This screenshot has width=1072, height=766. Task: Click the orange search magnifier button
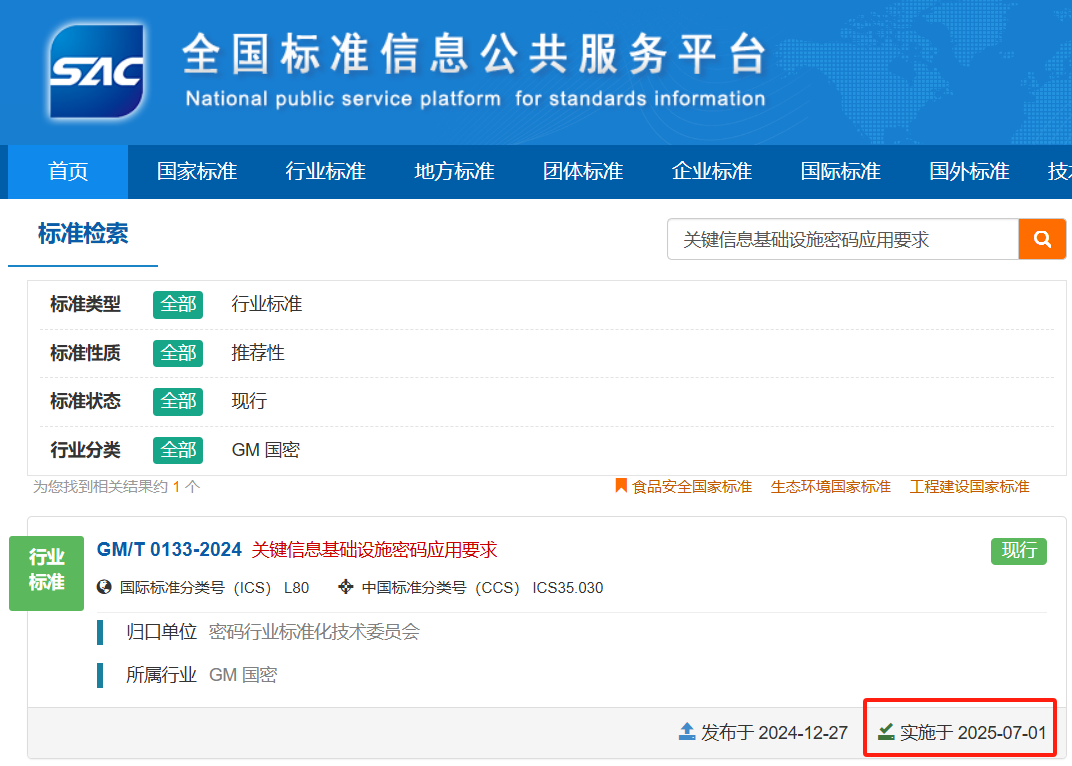point(1042,239)
